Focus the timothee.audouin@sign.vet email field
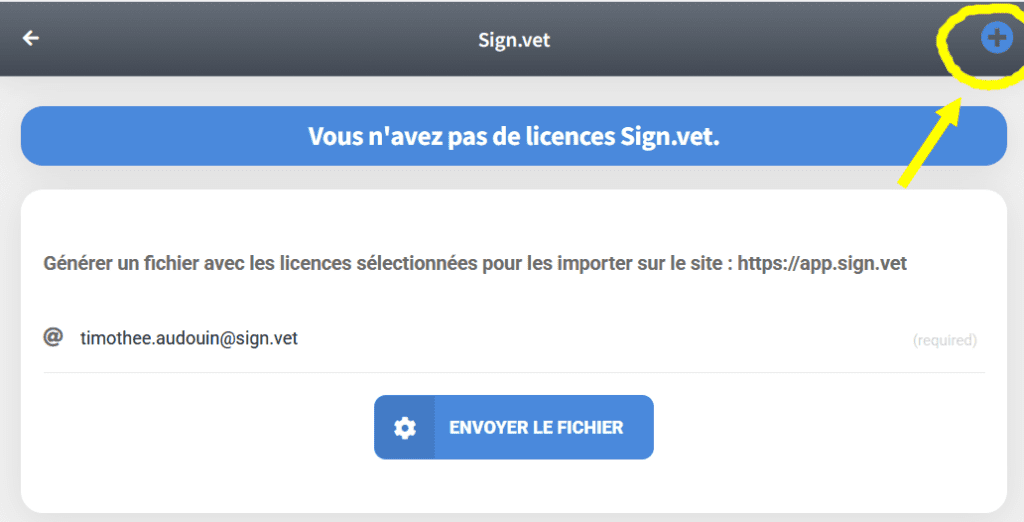 pyautogui.click(x=189, y=339)
